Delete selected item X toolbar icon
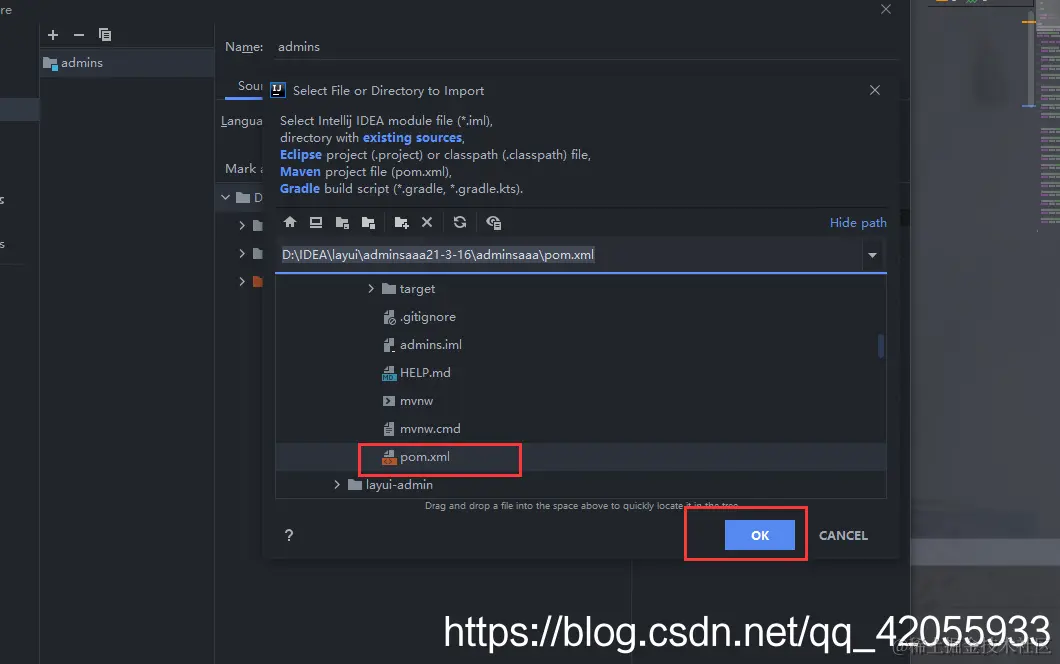The image size is (1060, 664). pyautogui.click(x=427, y=222)
